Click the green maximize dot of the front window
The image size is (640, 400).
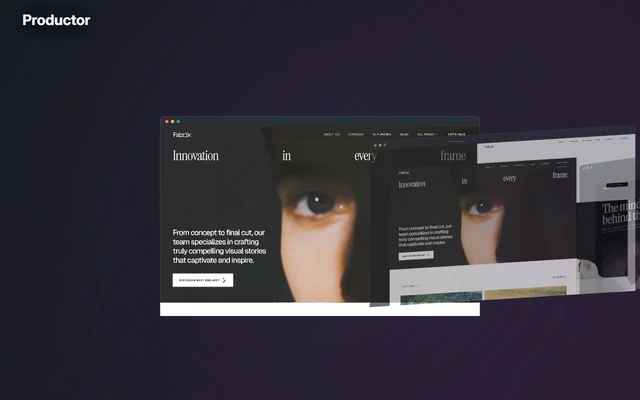(178, 122)
